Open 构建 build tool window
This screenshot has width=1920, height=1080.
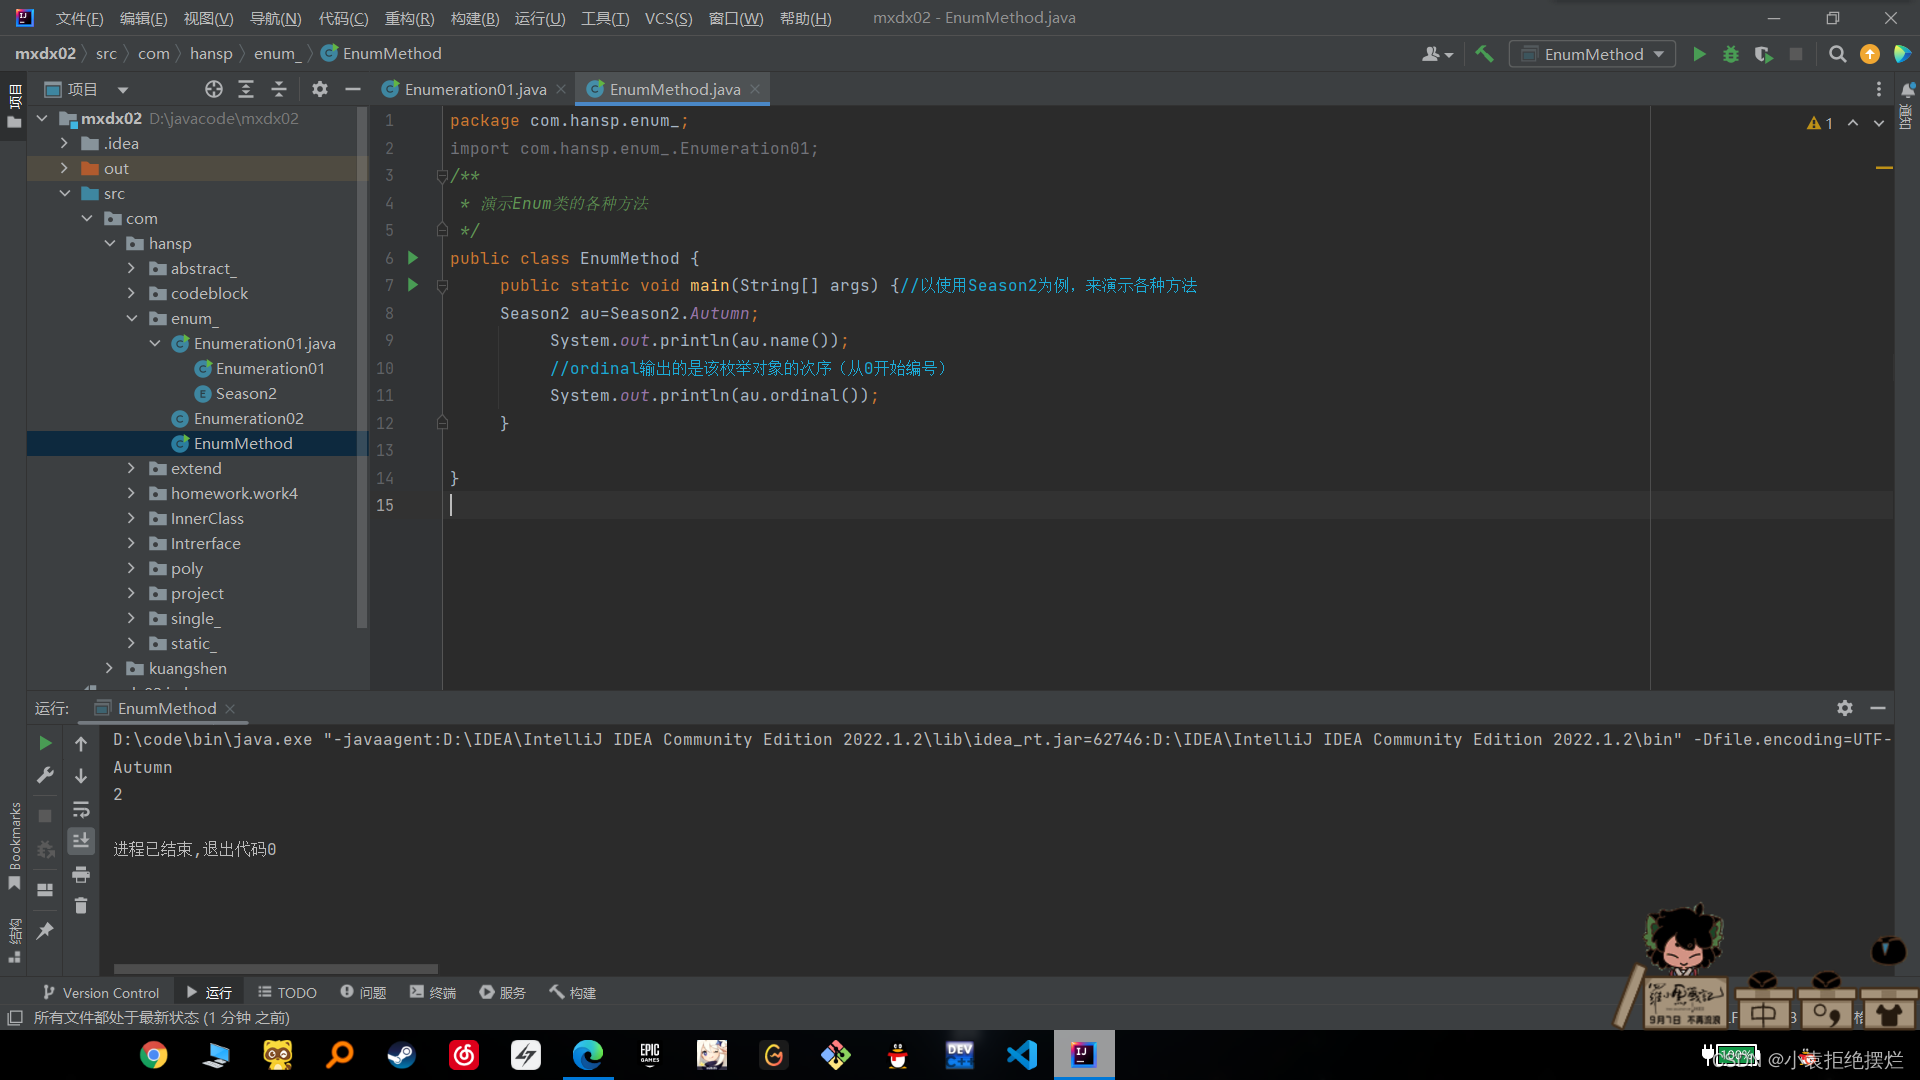point(572,992)
